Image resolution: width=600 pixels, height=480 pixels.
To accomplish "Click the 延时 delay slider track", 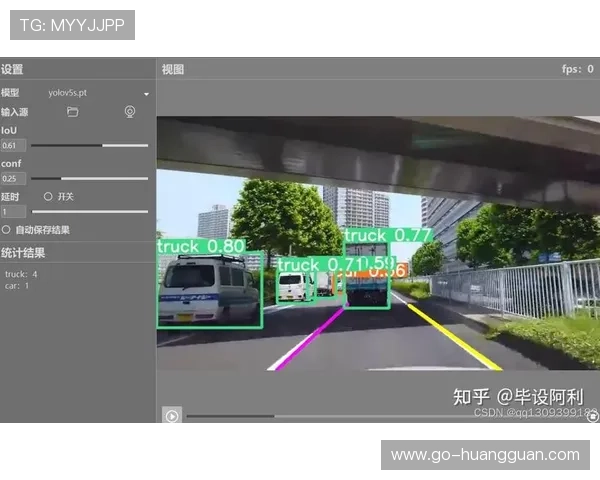I will (90, 211).
